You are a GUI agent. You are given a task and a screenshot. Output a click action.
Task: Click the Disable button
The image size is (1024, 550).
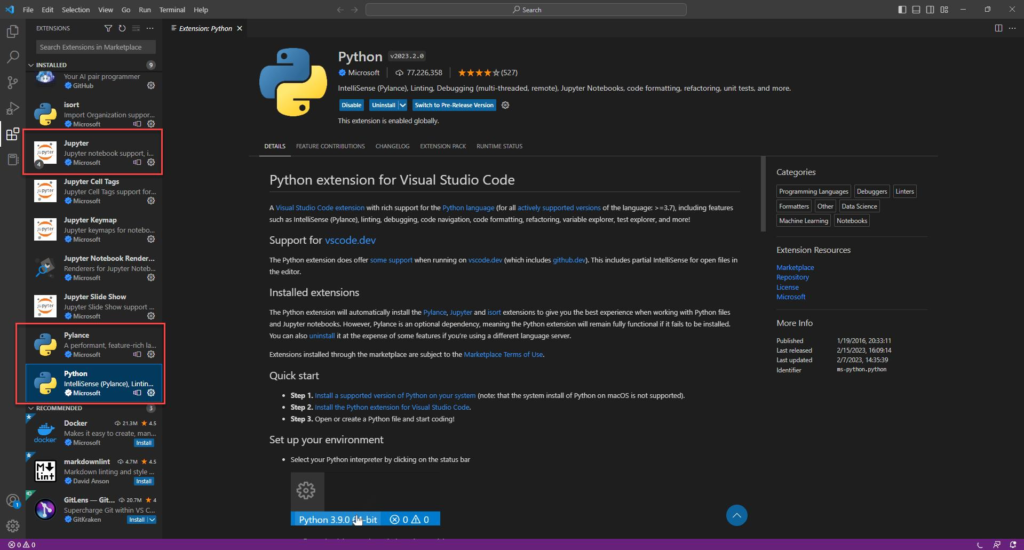(x=351, y=105)
